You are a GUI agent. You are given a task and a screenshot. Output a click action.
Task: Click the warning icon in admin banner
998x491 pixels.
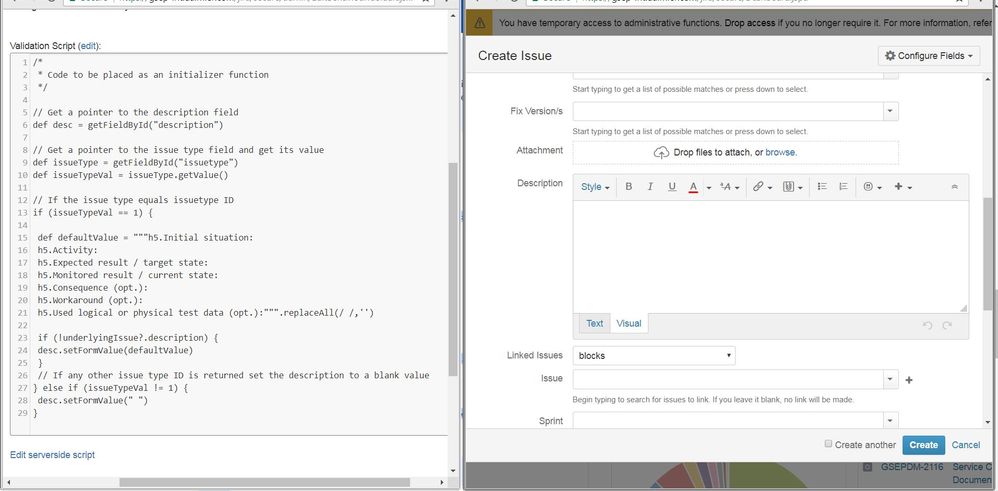(x=480, y=23)
